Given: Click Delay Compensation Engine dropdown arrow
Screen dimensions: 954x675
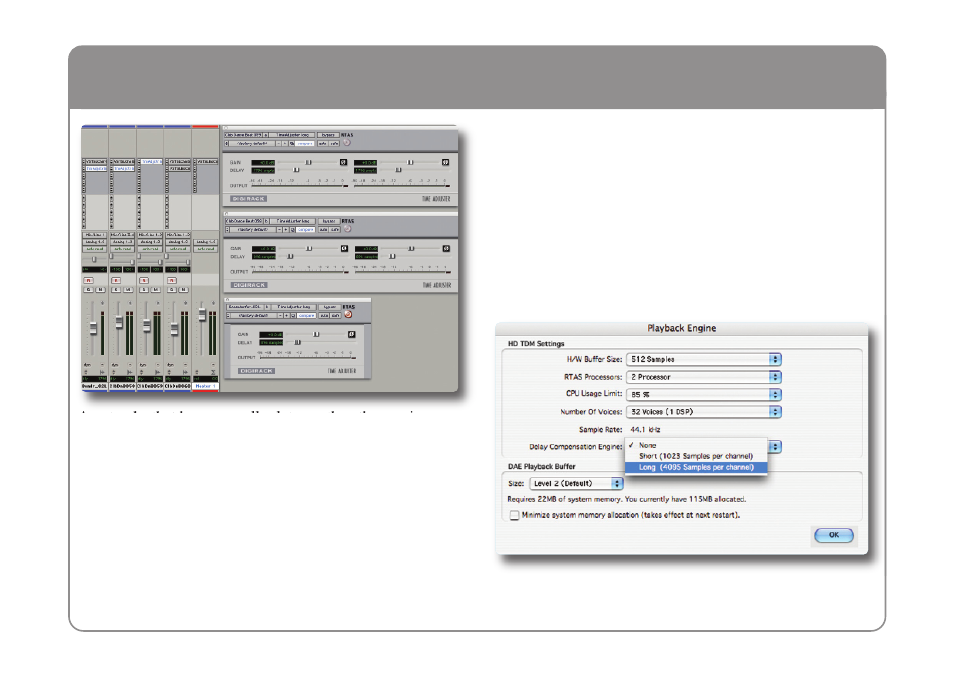Looking at the screenshot, I should tap(775, 447).
